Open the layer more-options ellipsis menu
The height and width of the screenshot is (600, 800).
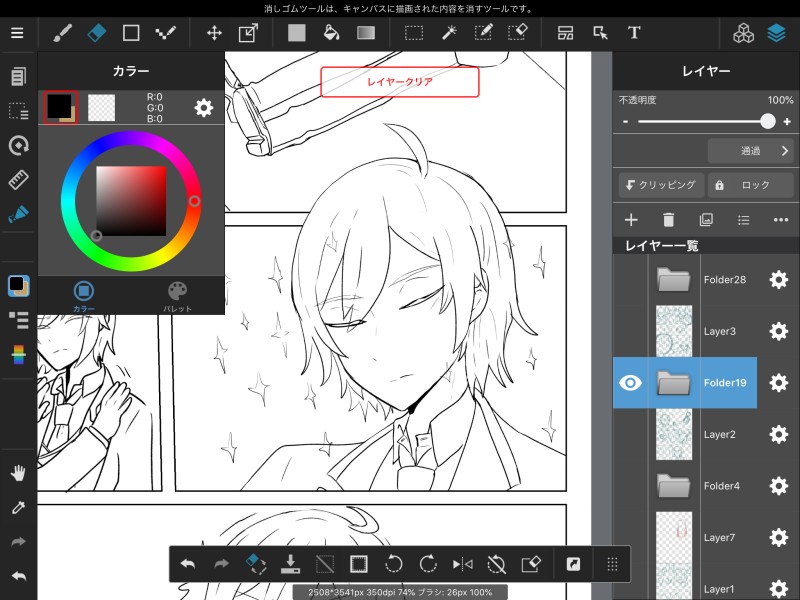click(x=781, y=220)
